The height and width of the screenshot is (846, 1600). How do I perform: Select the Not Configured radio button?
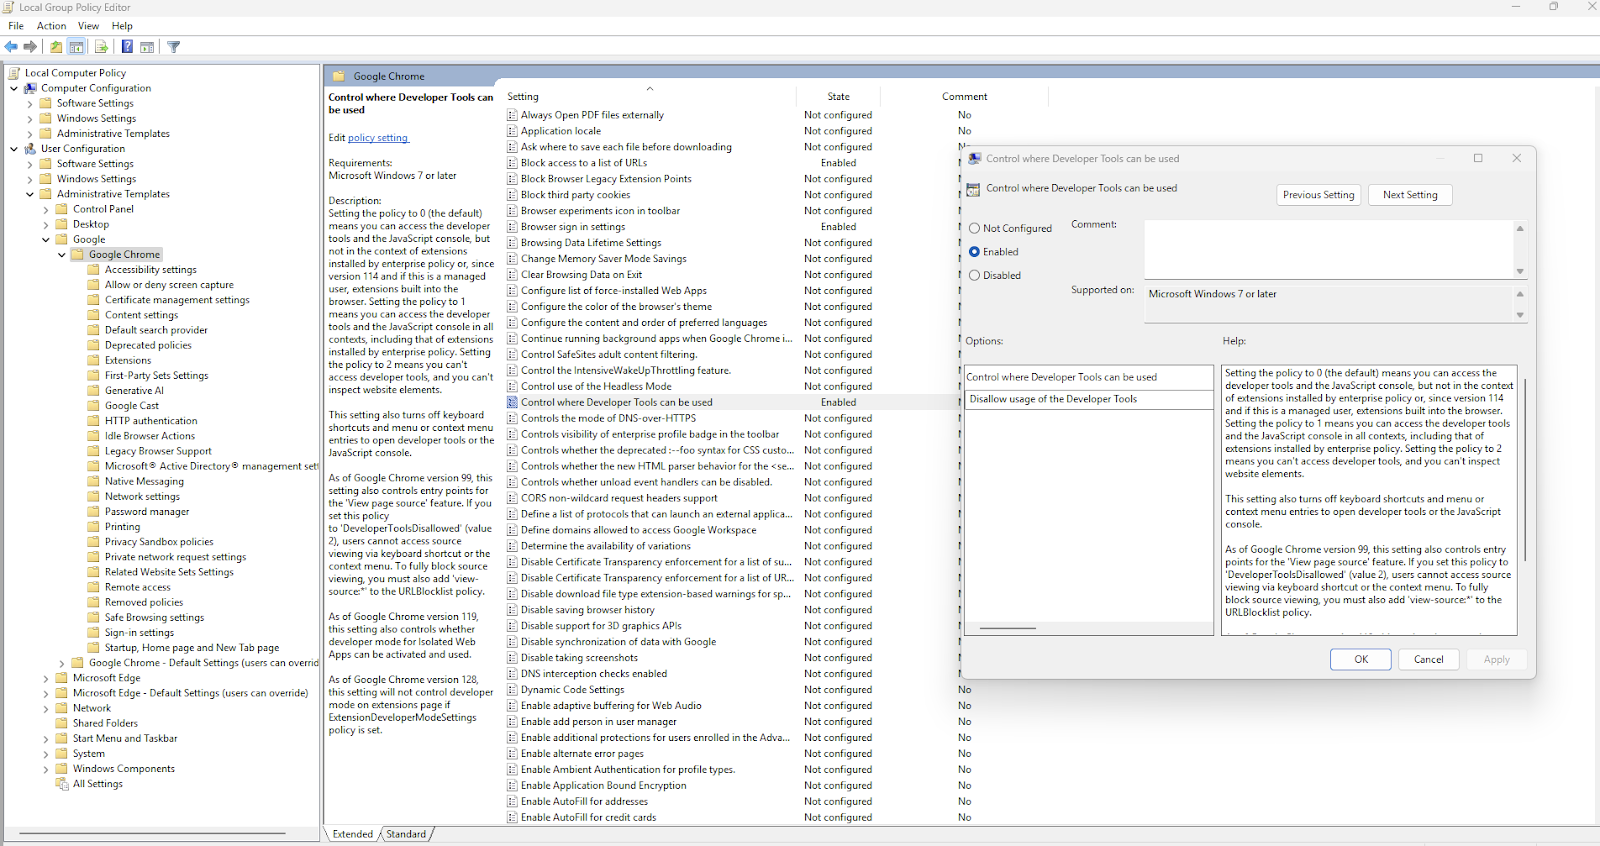click(x=975, y=229)
